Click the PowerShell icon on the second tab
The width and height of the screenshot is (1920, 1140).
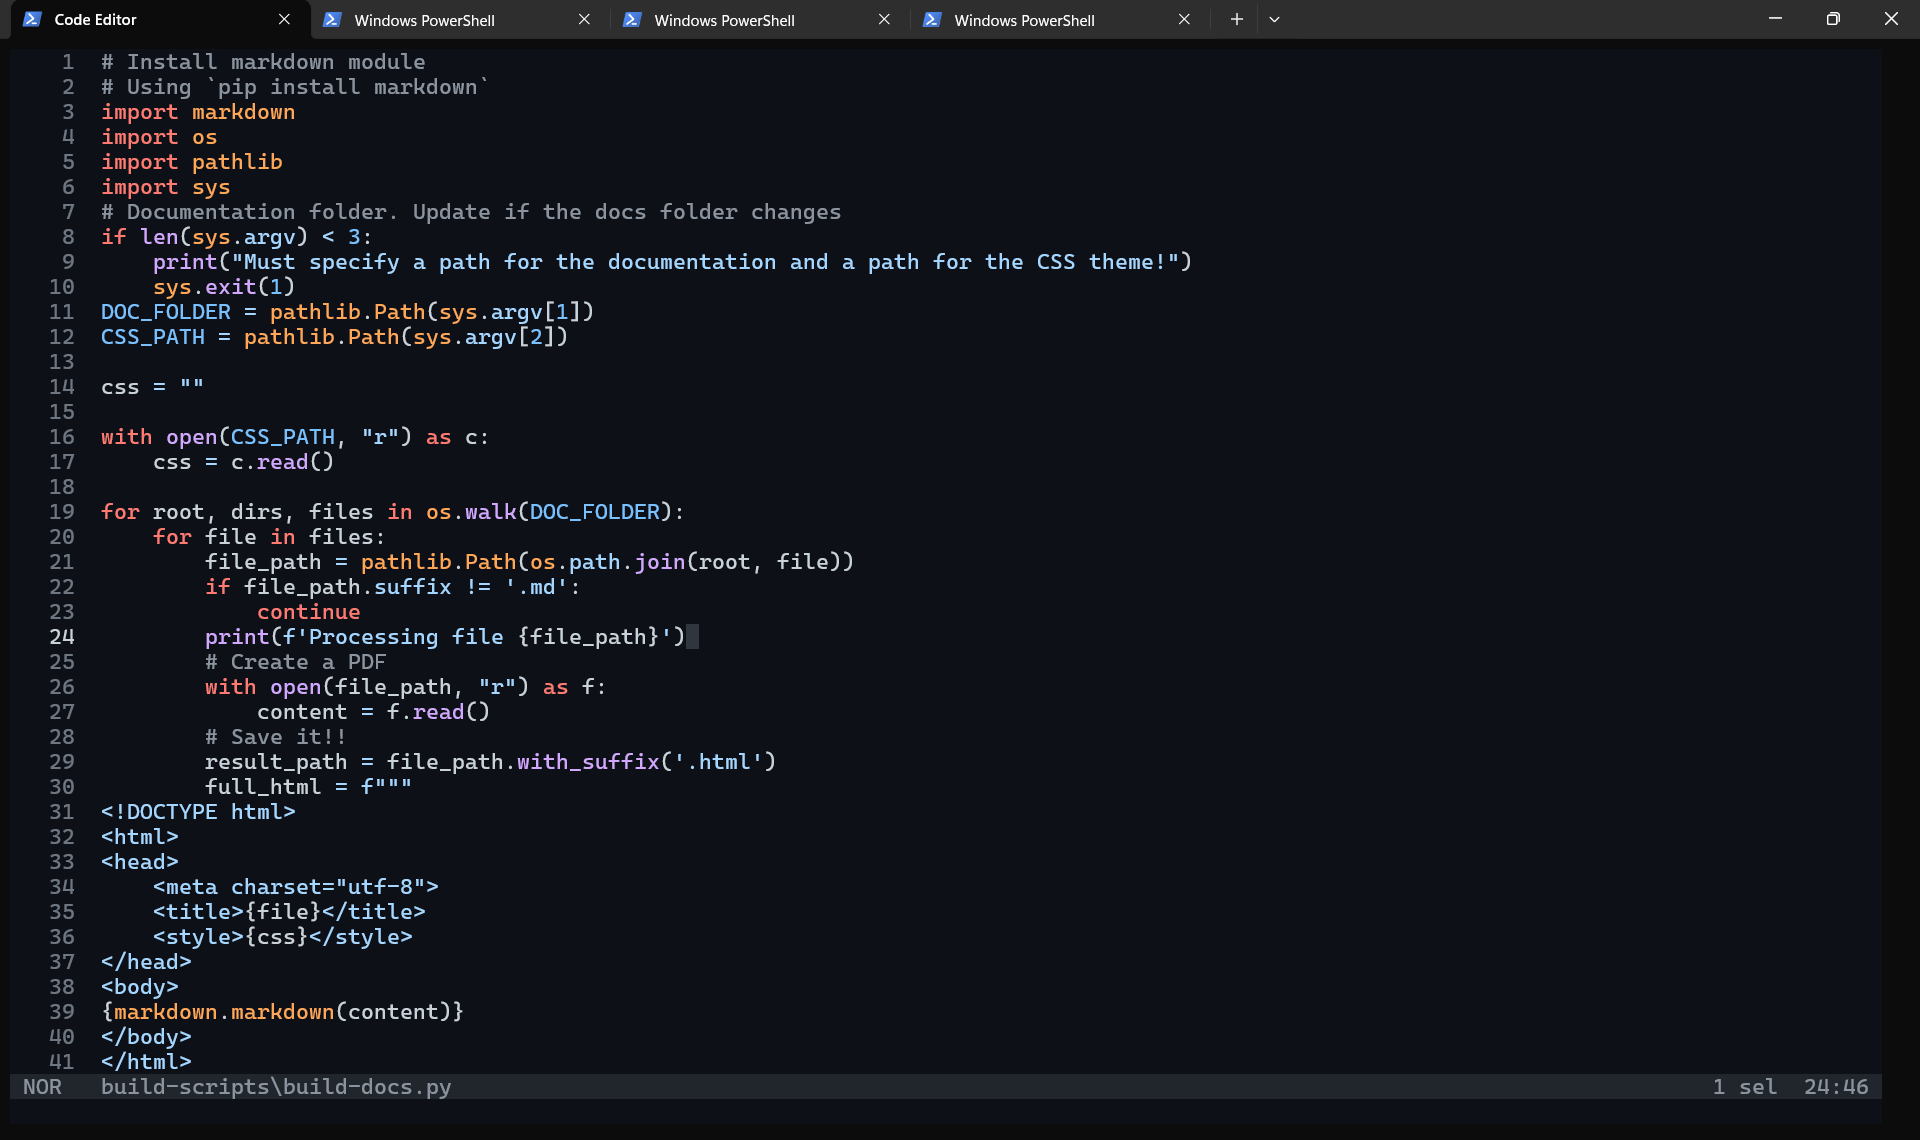(332, 20)
